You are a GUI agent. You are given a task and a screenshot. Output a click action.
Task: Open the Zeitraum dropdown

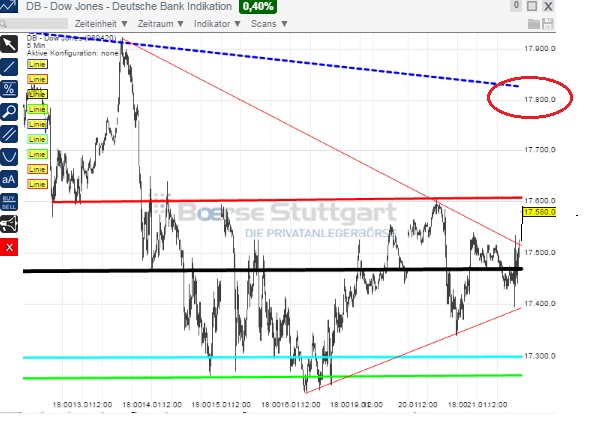pyautogui.click(x=161, y=24)
